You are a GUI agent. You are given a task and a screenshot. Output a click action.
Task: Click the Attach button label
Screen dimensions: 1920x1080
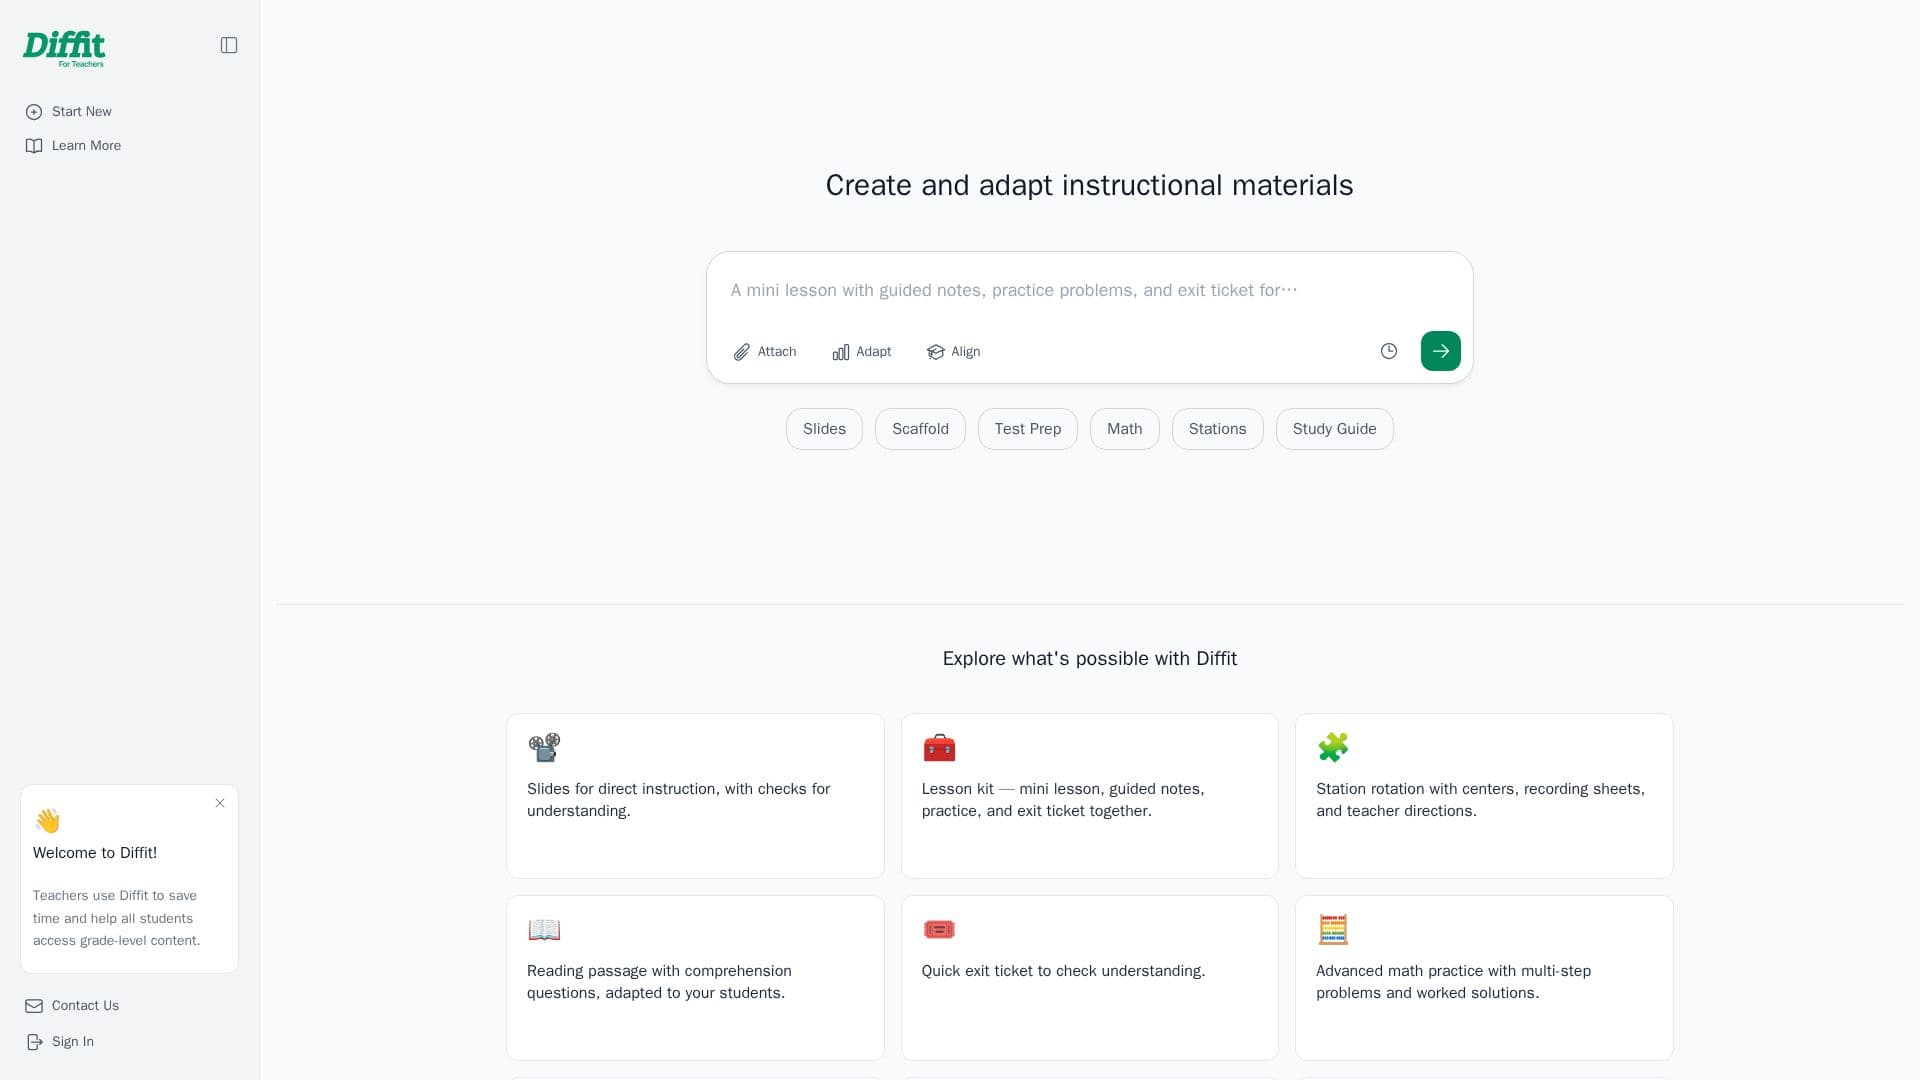(777, 352)
